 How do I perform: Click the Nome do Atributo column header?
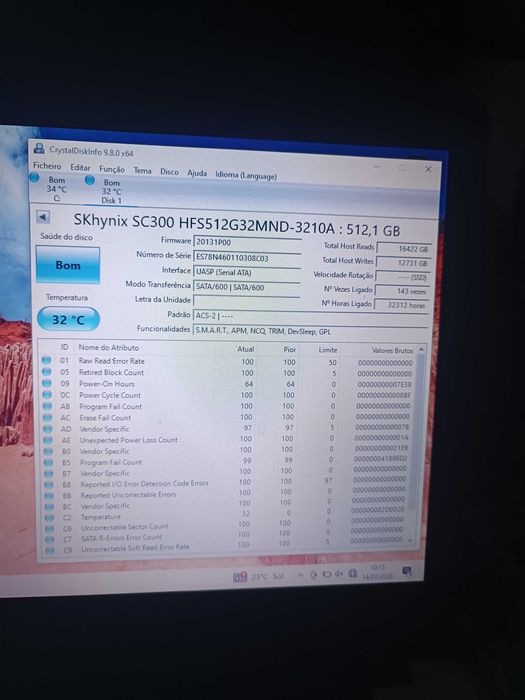108,347
